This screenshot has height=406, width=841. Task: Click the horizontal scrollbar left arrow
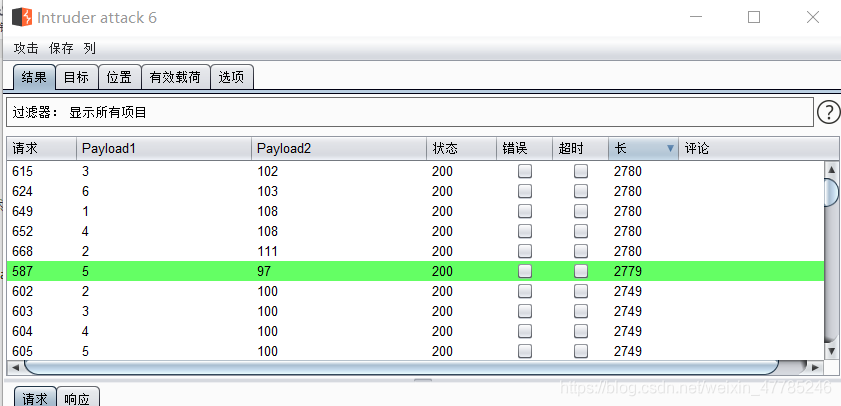tap(15, 367)
